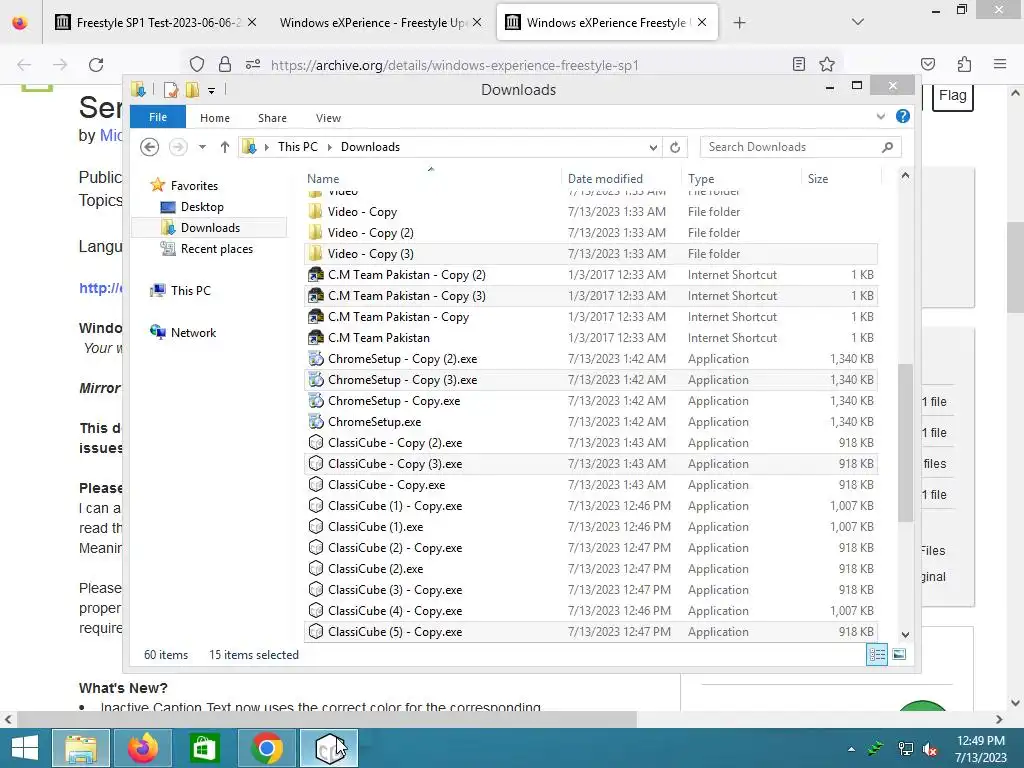Click Properties icon in quick access toolbar
The width and height of the screenshot is (1024, 768).
(170, 90)
